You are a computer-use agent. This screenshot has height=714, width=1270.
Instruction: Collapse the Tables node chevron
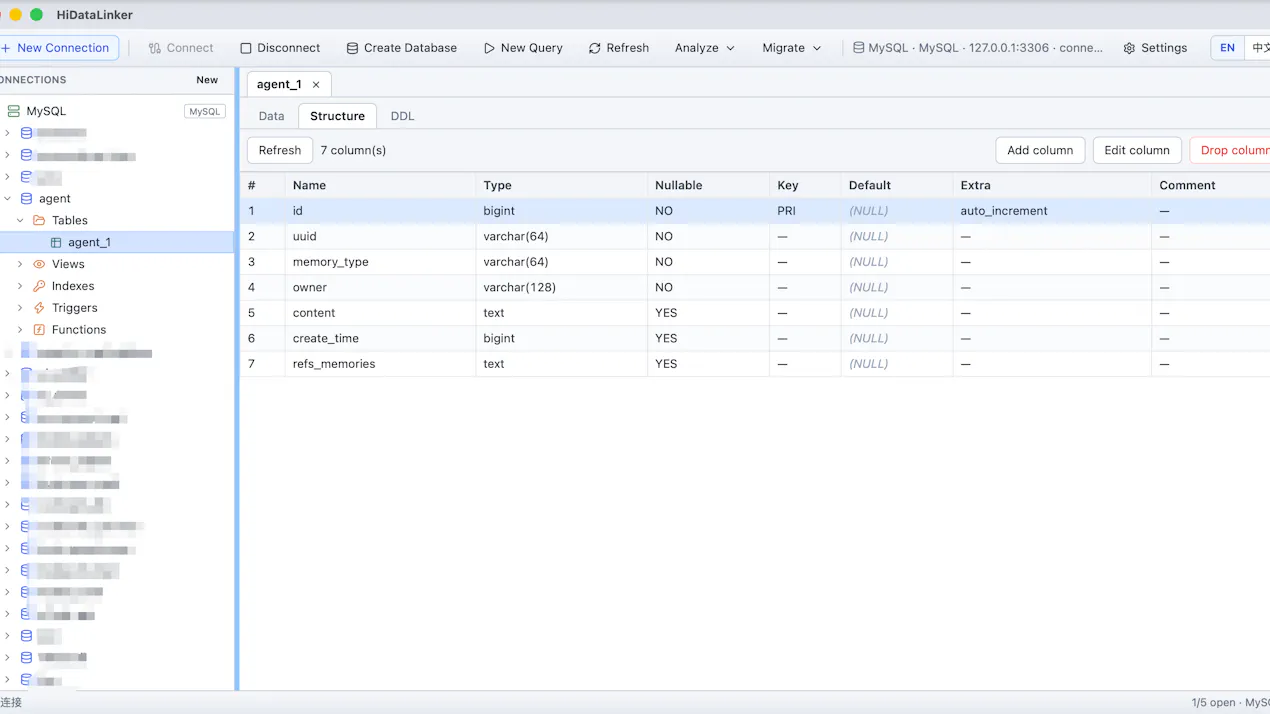(20, 221)
